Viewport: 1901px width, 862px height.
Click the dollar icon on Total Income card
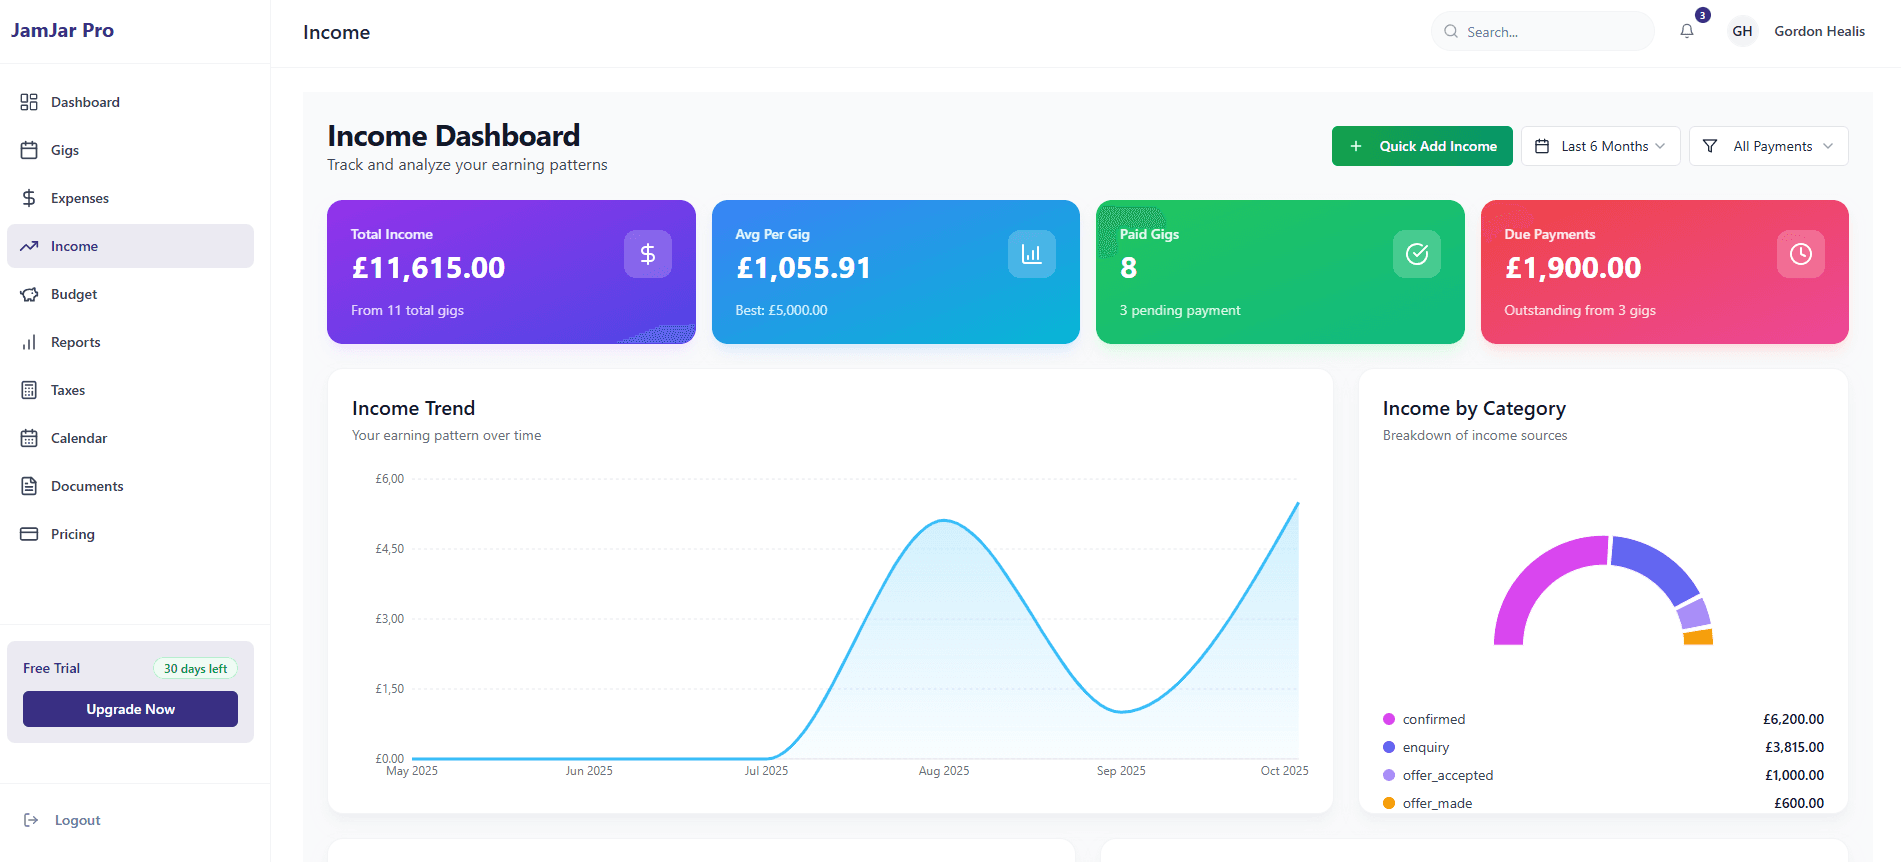[x=648, y=254]
